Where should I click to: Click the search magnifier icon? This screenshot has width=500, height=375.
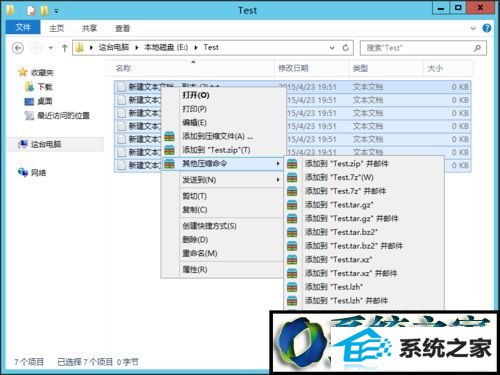tap(477, 48)
